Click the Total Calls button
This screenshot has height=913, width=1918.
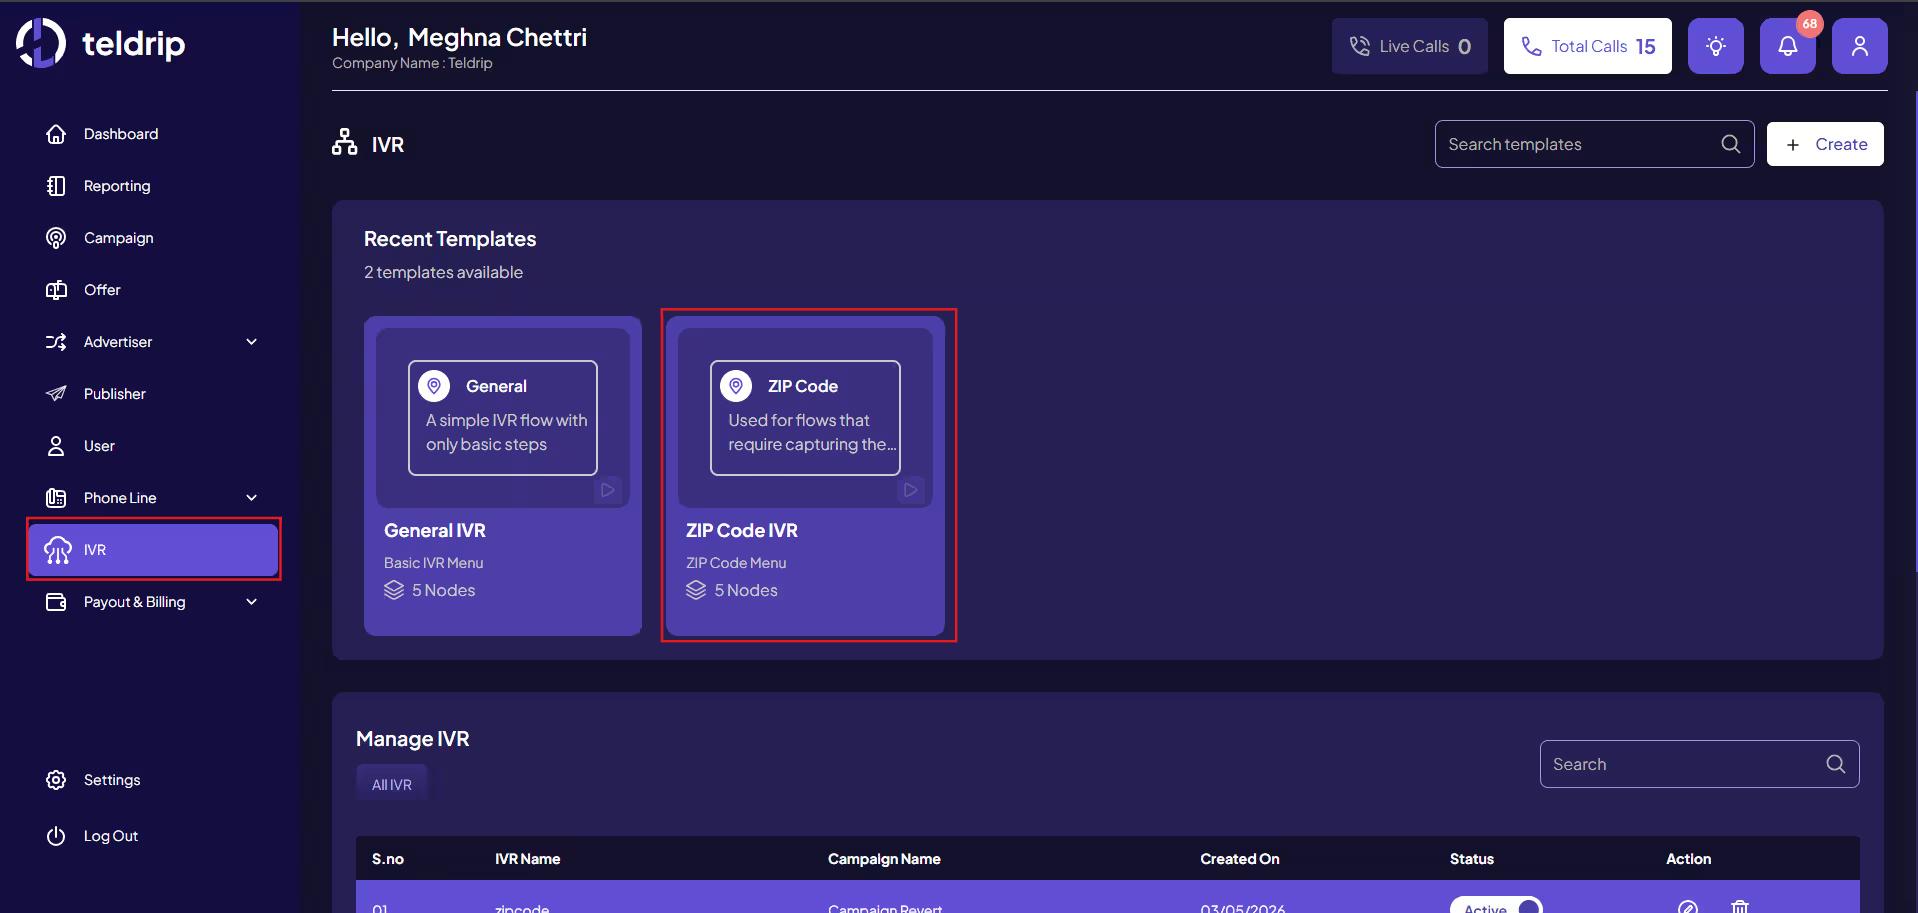(x=1587, y=46)
